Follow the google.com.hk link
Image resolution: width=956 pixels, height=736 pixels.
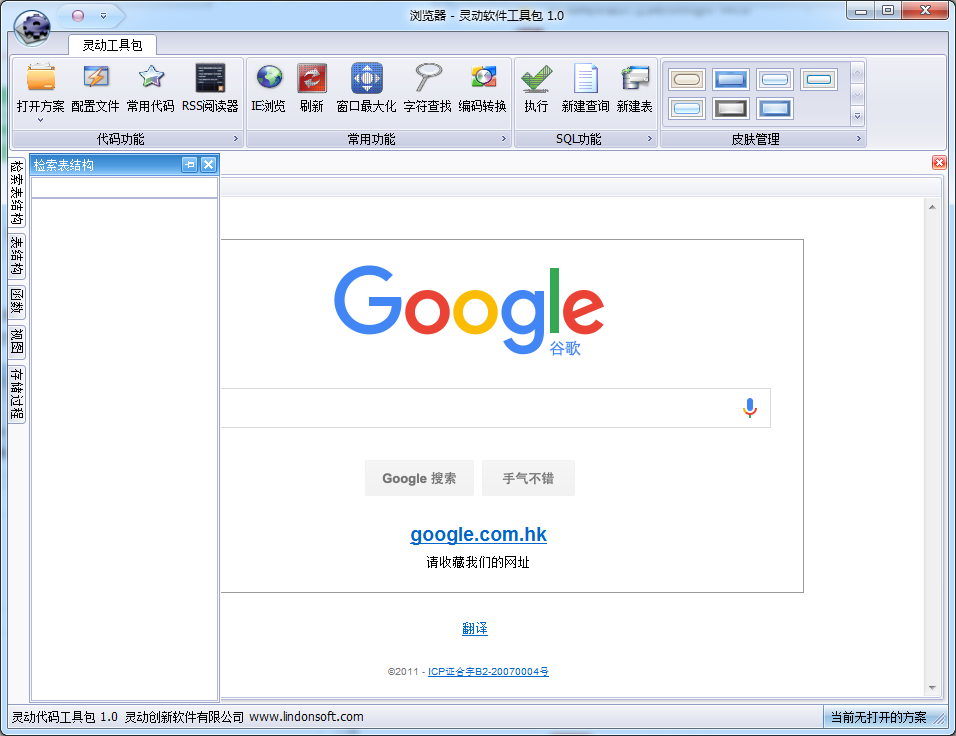click(479, 534)
